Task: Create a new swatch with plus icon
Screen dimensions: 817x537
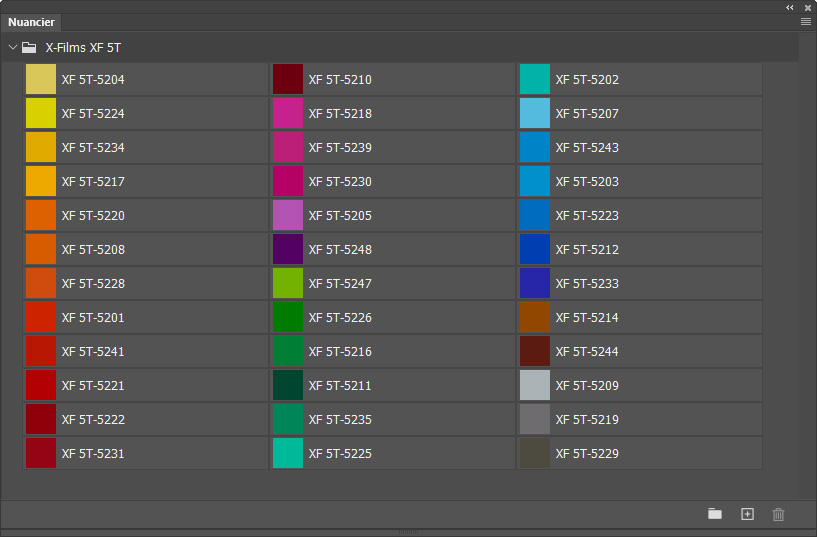Action: [x=747, y=514]
